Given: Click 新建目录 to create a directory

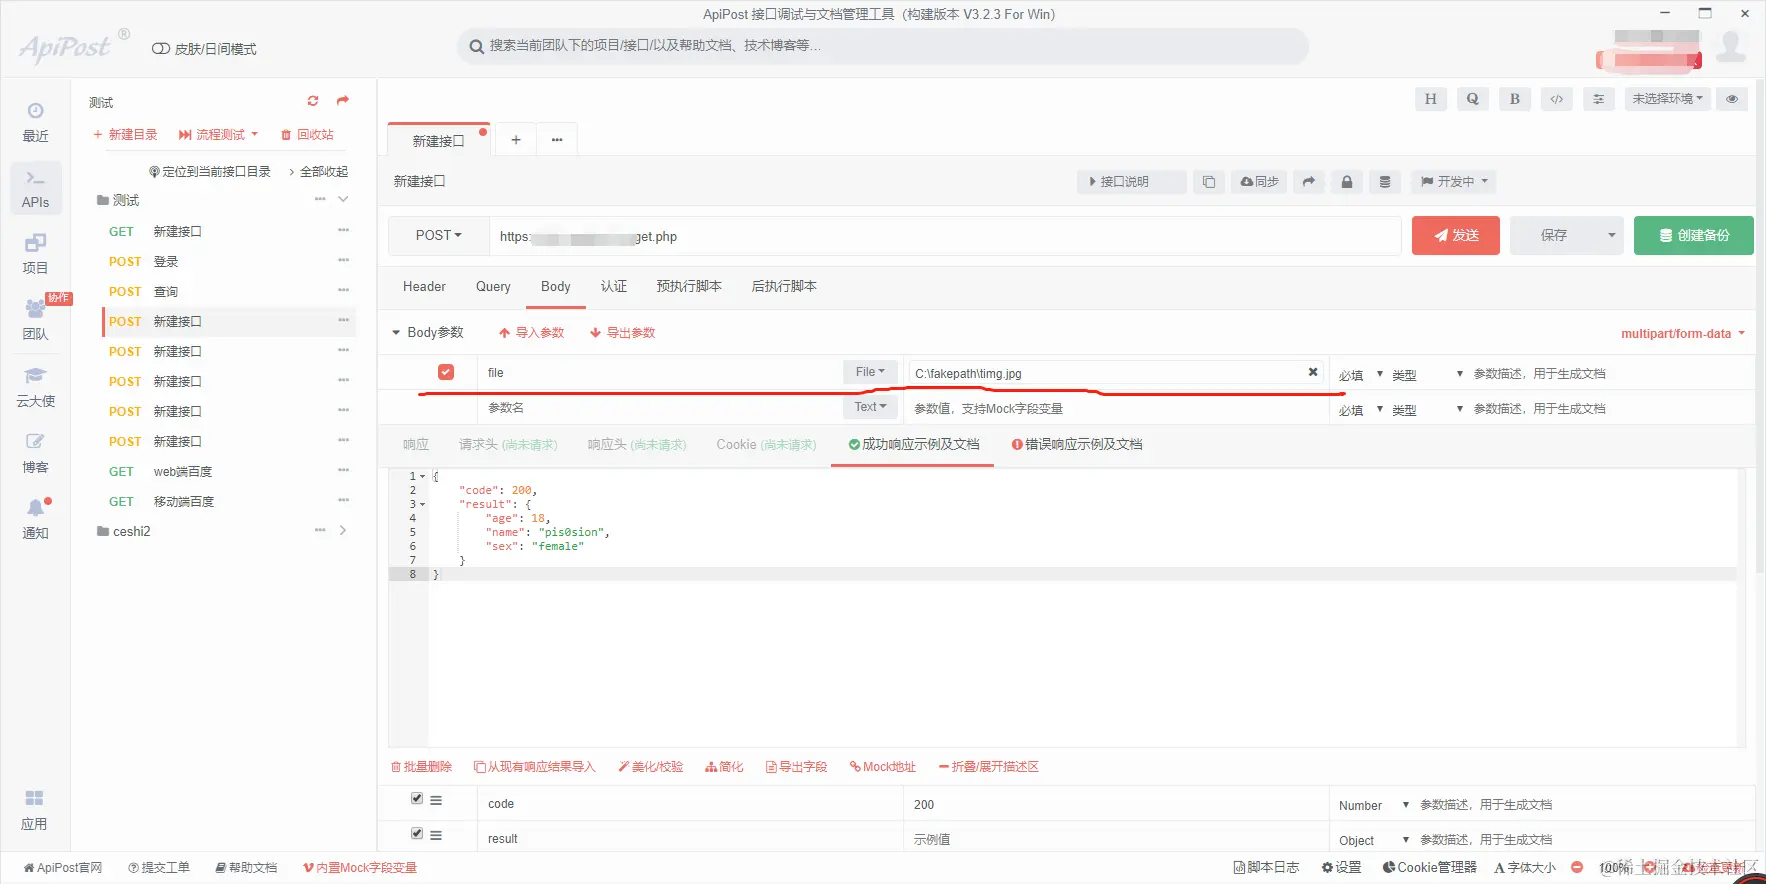Looking at the screenshot, I should (125, 134).
